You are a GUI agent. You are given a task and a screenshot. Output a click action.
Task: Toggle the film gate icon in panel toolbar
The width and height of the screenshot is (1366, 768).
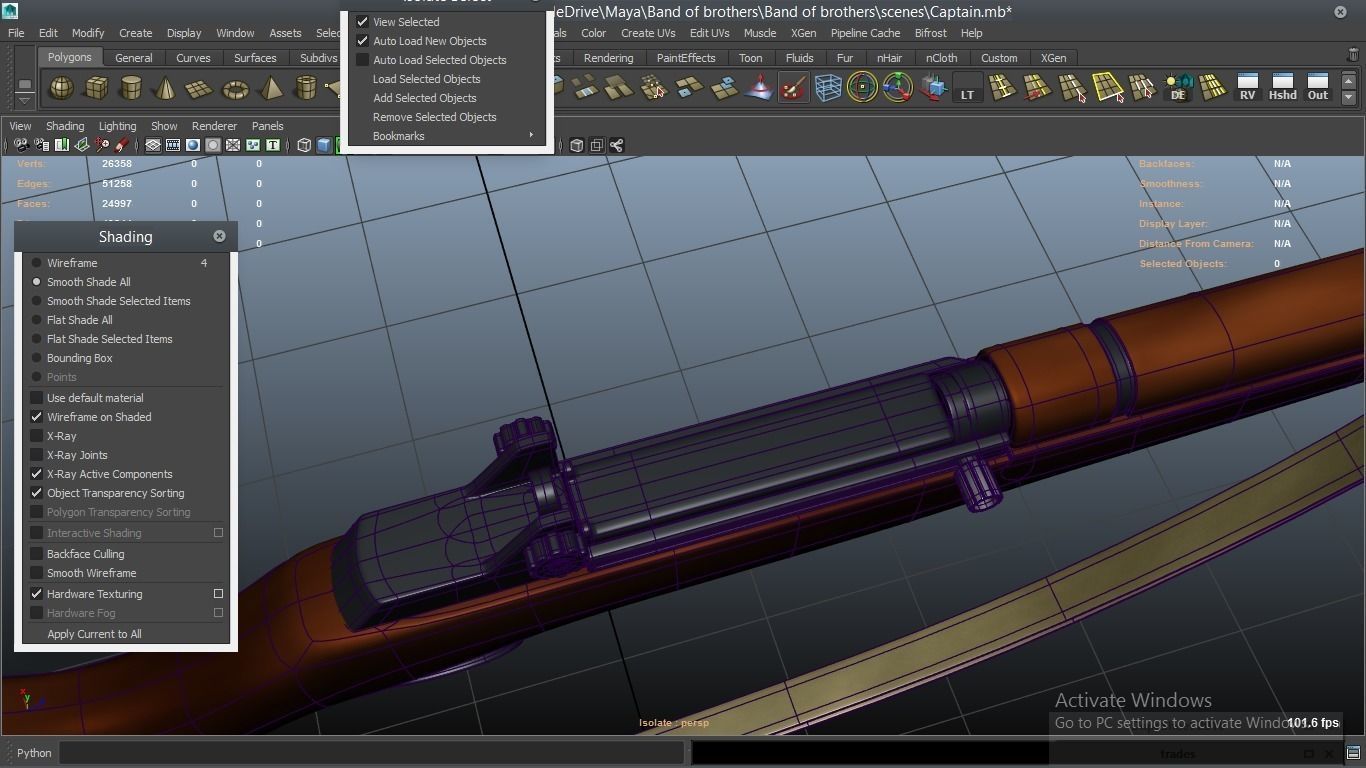point(173,145)
